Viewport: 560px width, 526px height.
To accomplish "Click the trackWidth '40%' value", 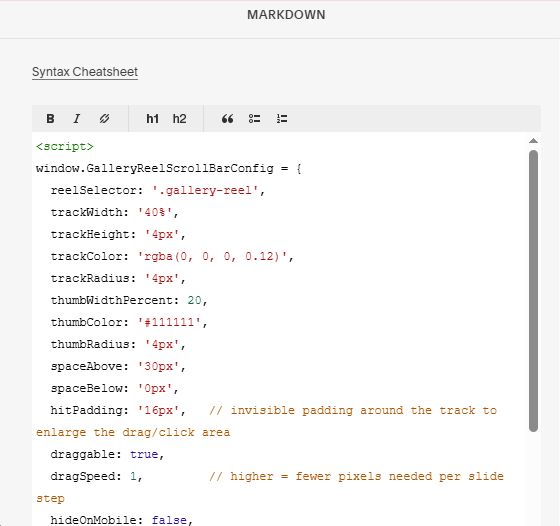I will (x=155, y=212).
